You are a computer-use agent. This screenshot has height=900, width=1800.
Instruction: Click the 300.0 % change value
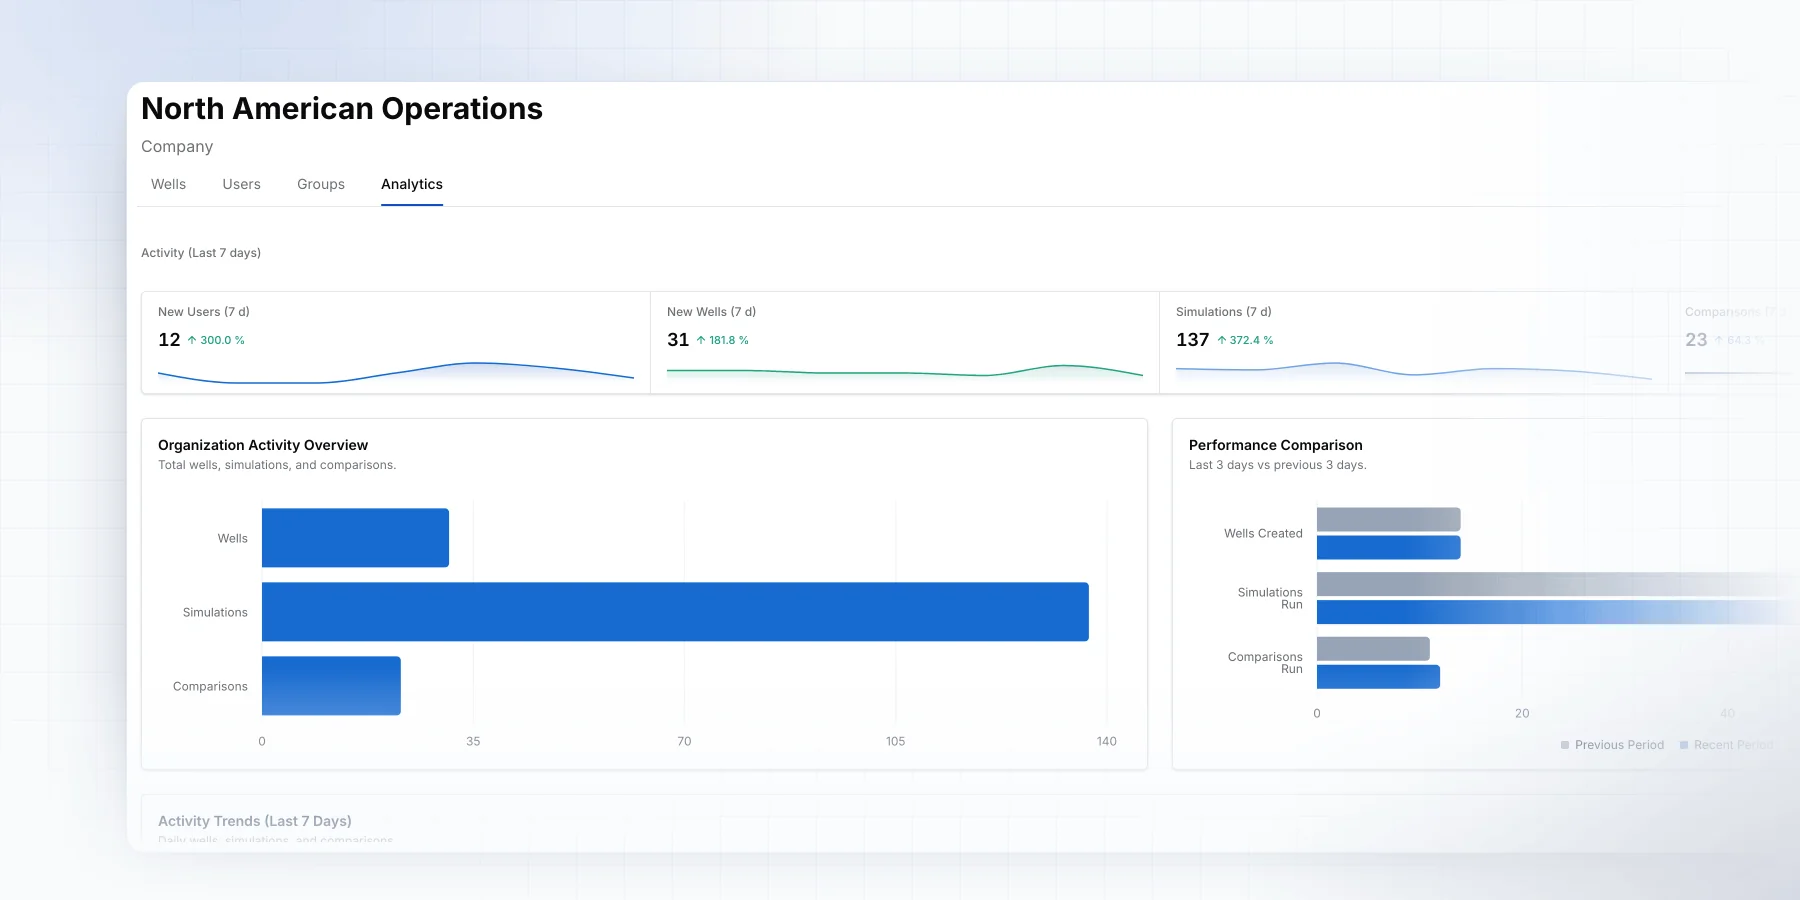coord(222,340)
